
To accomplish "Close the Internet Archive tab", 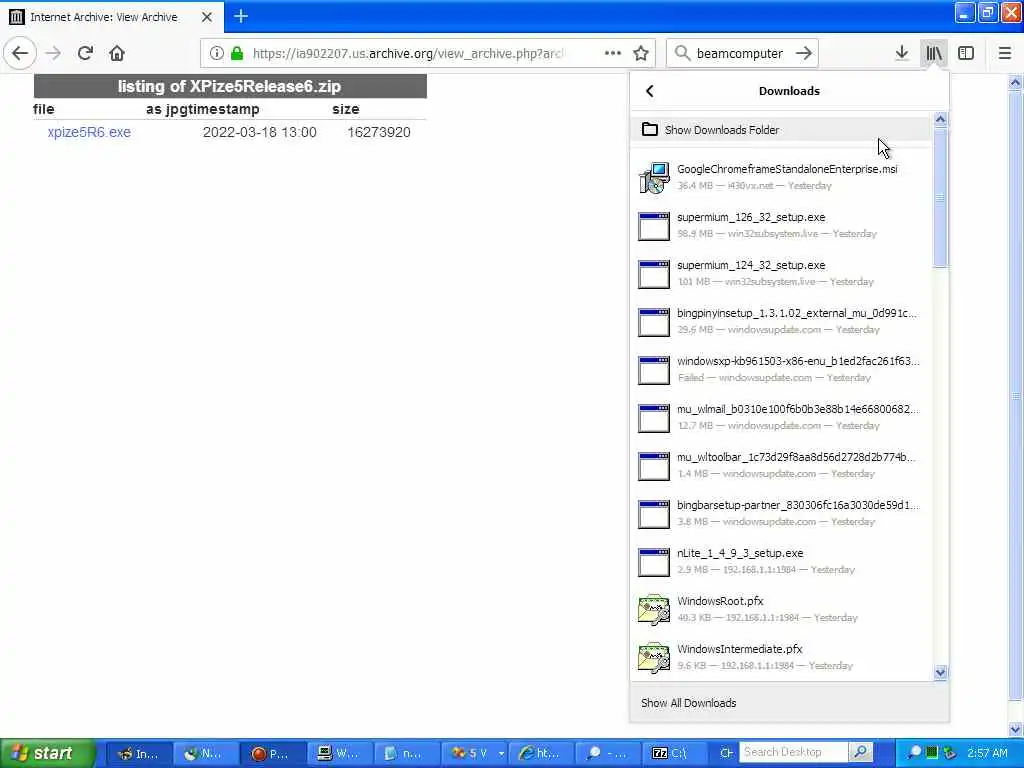I will pos(207,17).
